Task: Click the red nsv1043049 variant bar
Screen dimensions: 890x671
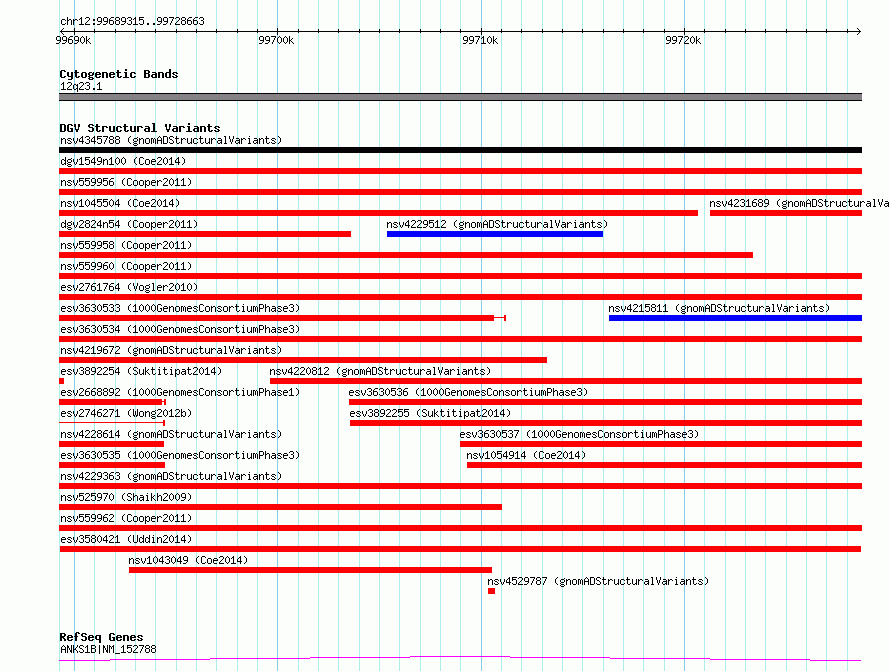Action: 310,570
